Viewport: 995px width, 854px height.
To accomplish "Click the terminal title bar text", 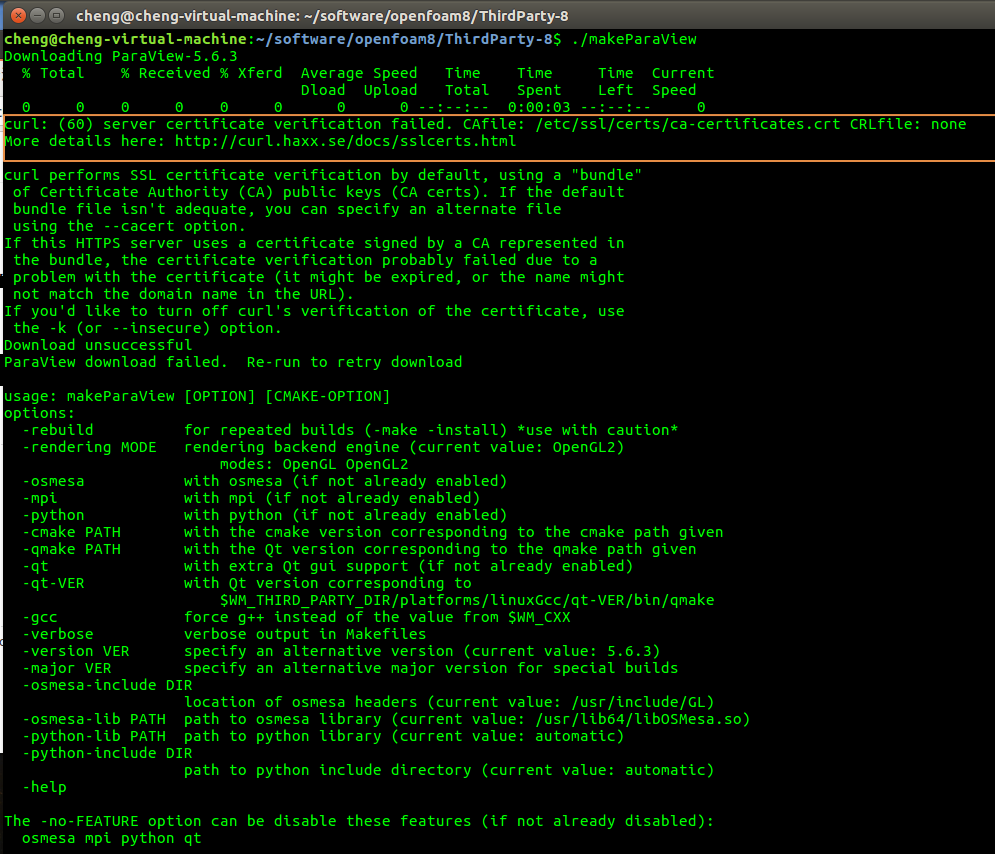I will pyautogui.click(x=322, y=16).
